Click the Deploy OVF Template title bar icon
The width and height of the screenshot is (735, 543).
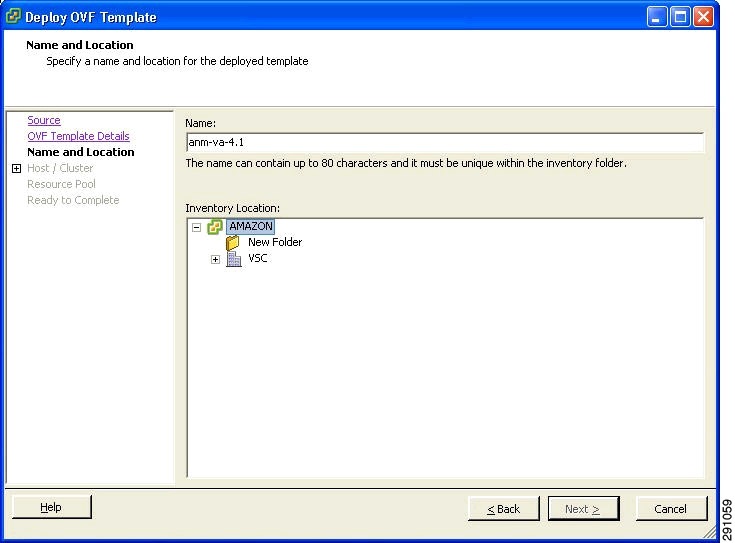click(13, 16)
